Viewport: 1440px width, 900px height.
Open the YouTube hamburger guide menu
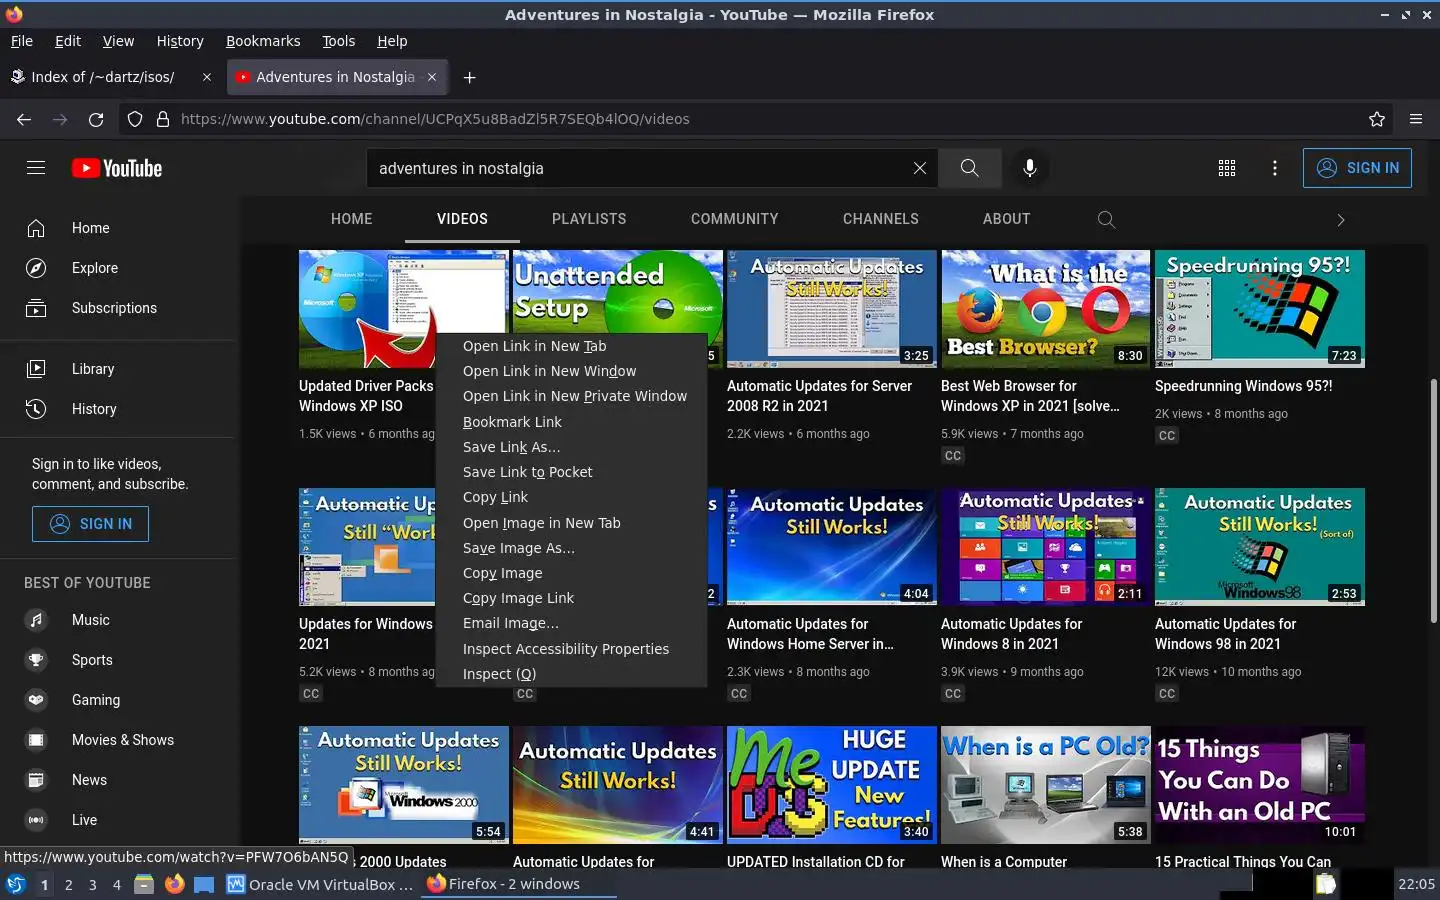tap(36, 168)
